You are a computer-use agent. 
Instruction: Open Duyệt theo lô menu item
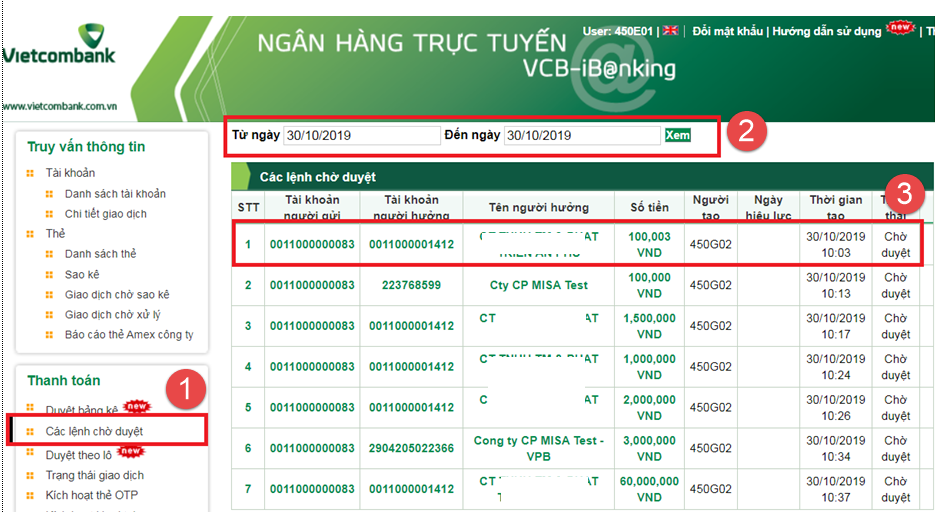pos(78,455)
